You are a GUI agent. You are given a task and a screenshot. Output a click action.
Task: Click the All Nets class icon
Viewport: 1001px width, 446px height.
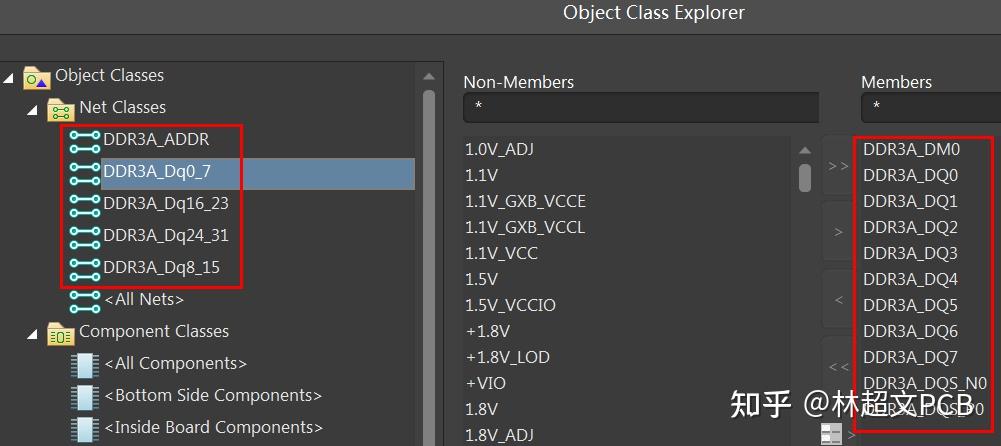pyautogui.click(x=84, y=299)
